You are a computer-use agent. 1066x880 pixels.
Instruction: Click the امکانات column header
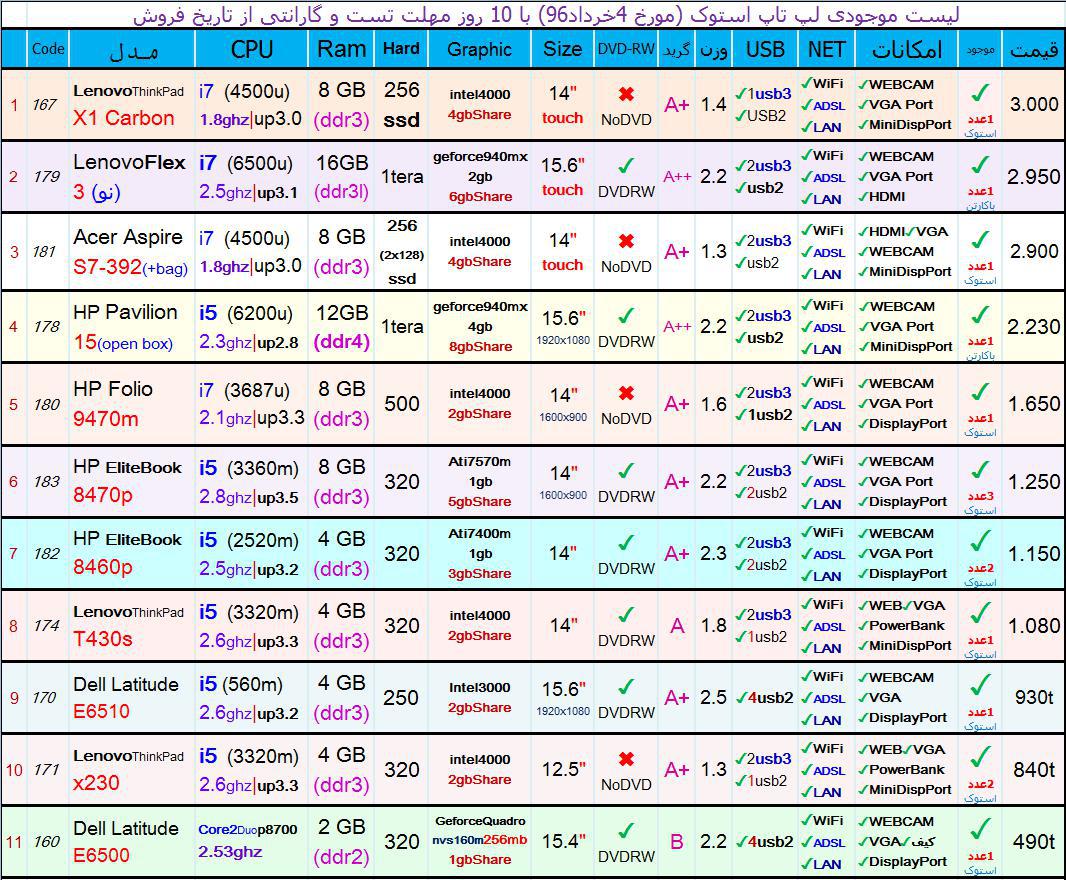907,49
